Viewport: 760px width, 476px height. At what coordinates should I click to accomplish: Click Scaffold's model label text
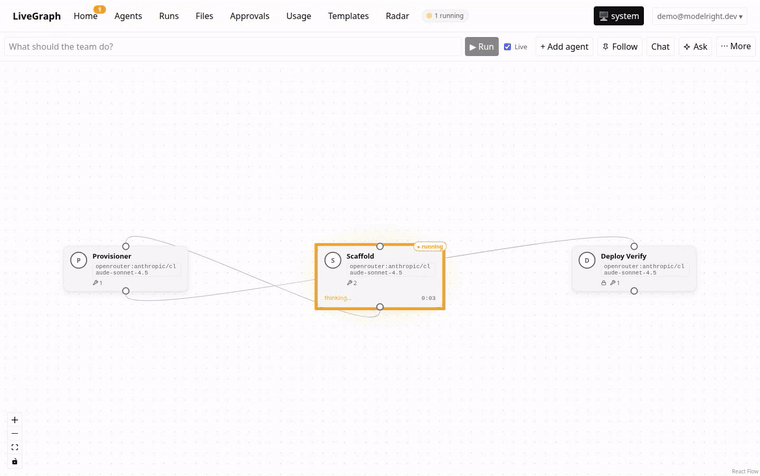point(390,270)
